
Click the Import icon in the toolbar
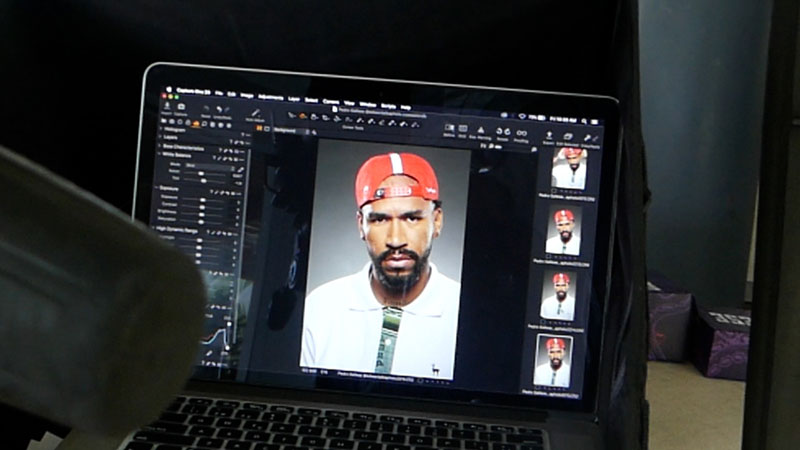[x=165, y=106]
